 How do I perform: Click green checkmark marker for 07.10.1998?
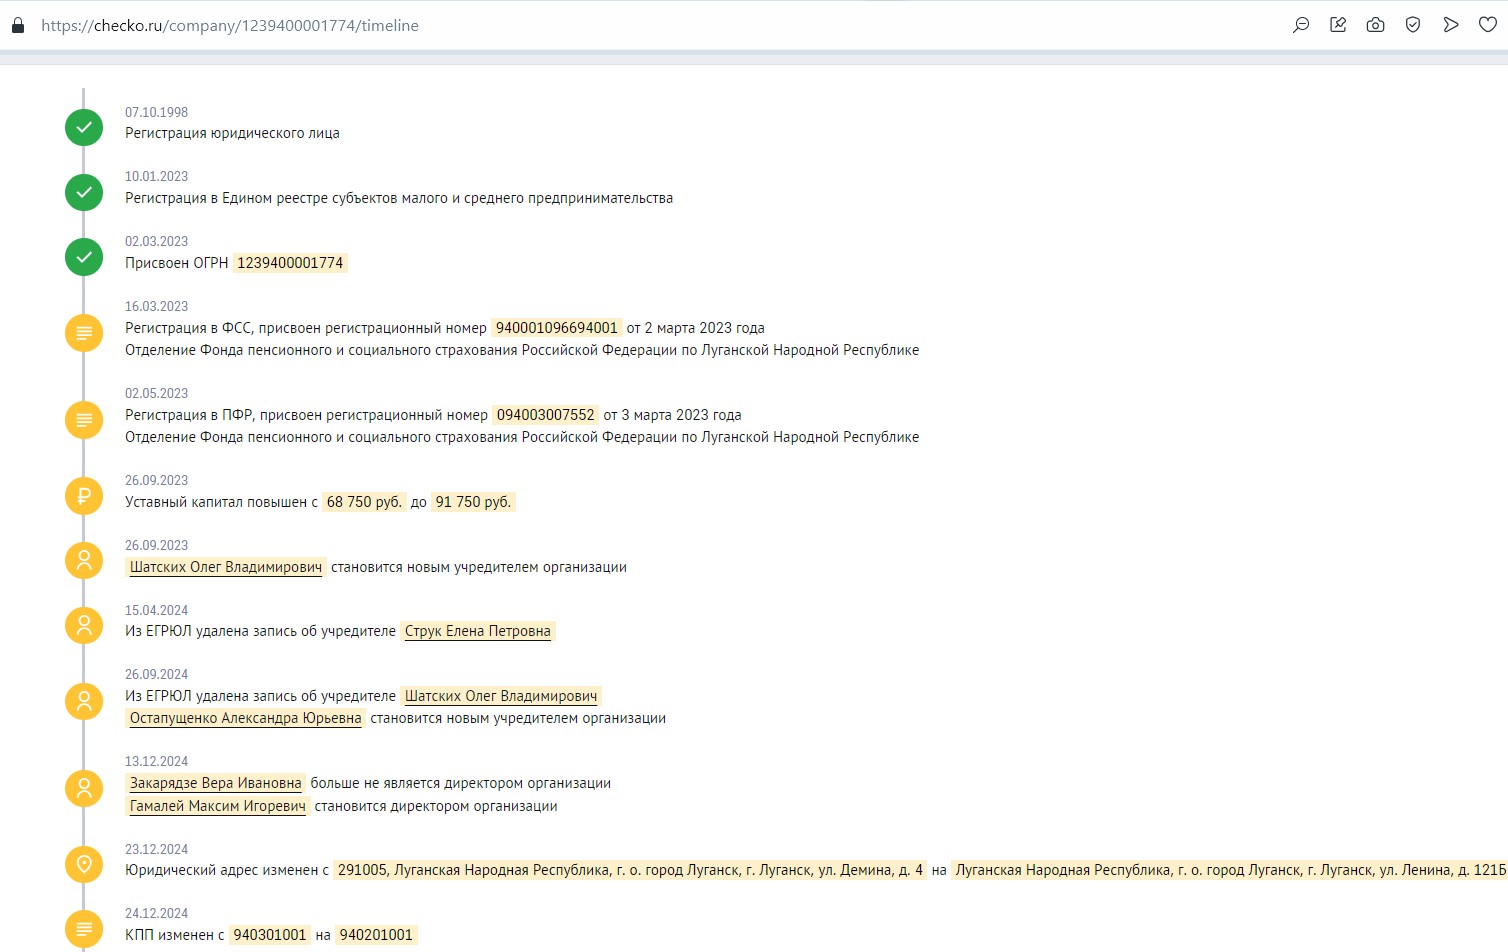pos(84,127)
